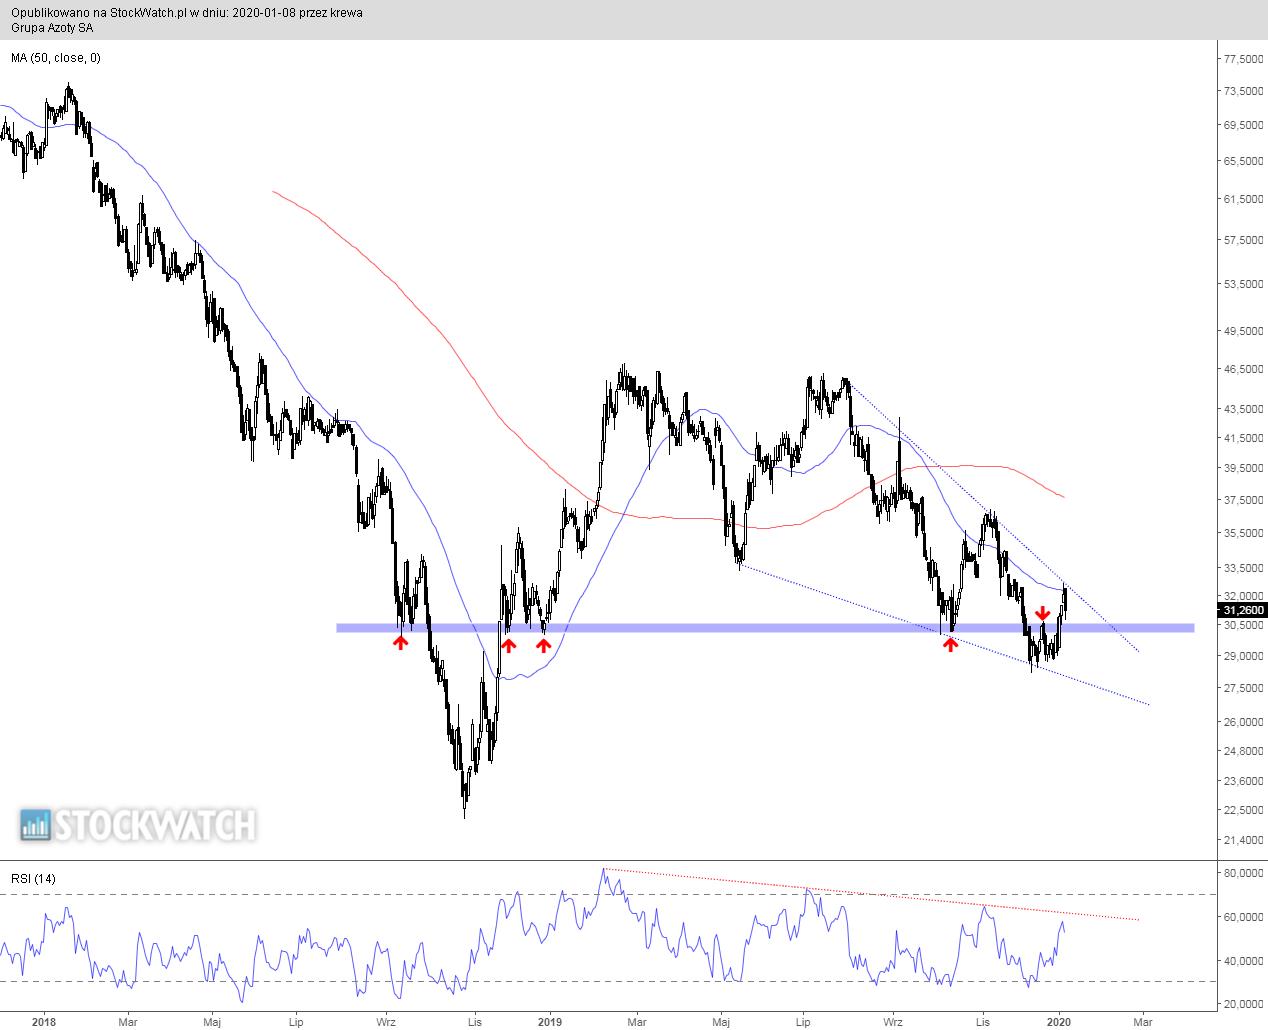Click the 'Wrz' label before 2019
Screen dimensions: 1268x1030
pos(387,1022)
